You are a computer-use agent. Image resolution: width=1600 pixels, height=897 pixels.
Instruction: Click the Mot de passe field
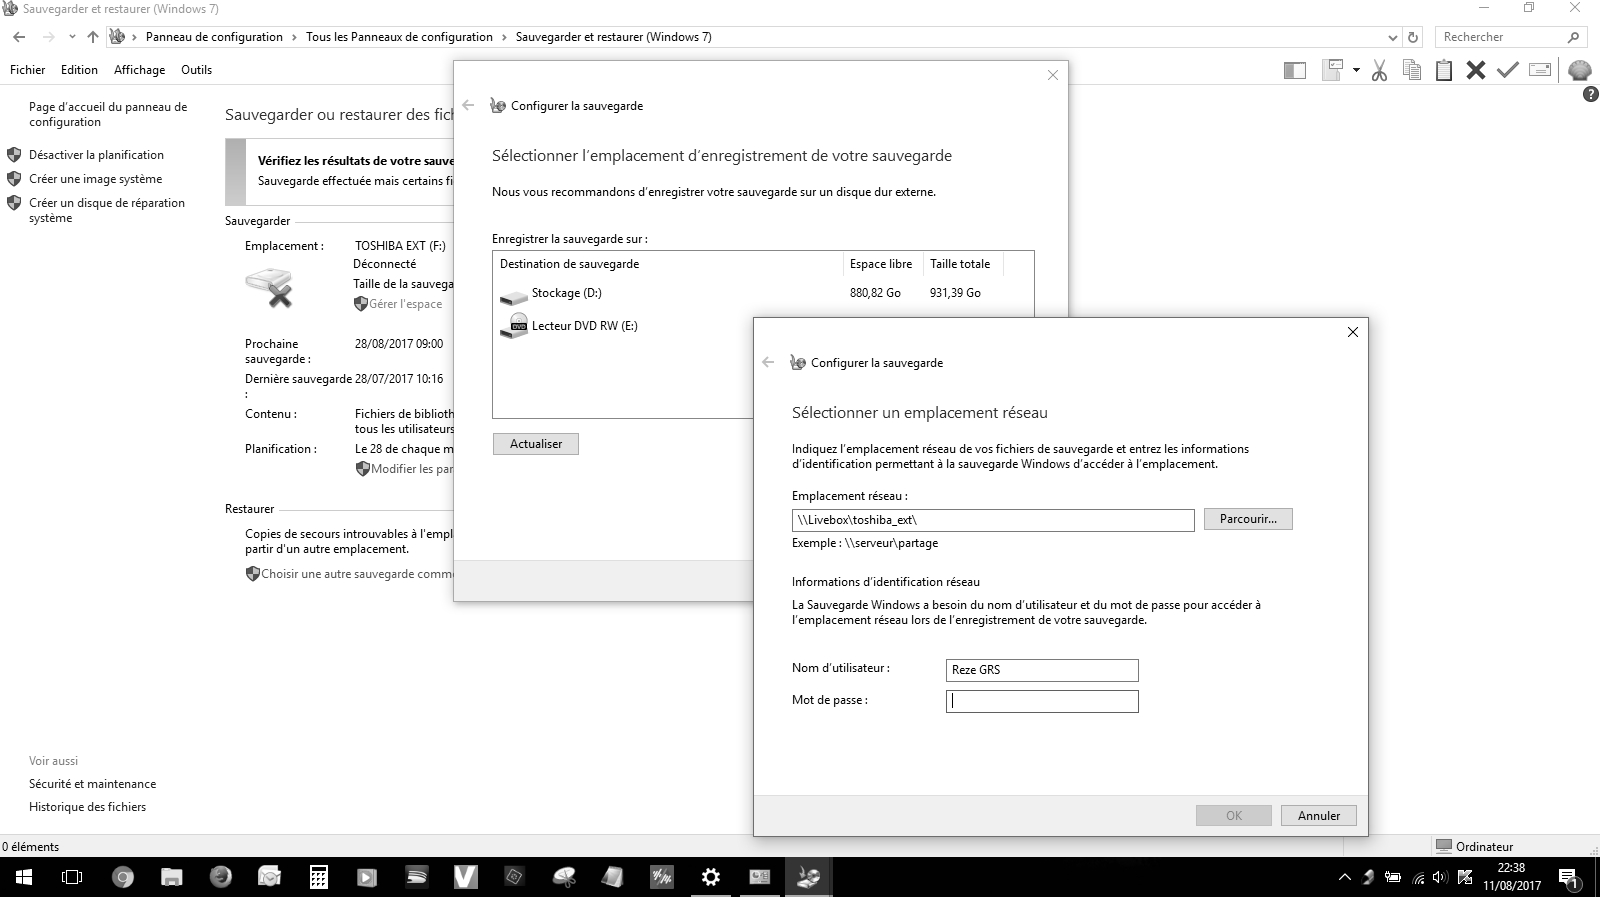[1042, 701]
